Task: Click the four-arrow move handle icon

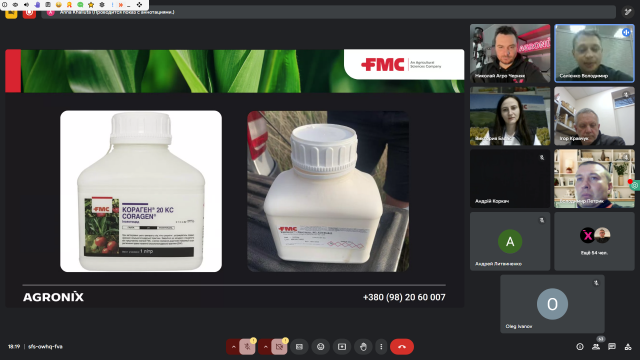Action: pos(139,4)
